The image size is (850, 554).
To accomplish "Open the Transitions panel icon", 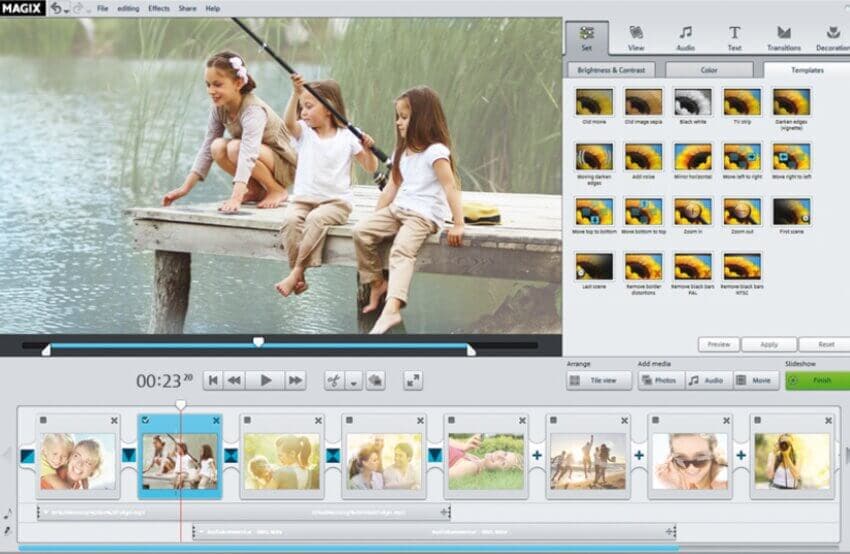I will click(784, 33).
